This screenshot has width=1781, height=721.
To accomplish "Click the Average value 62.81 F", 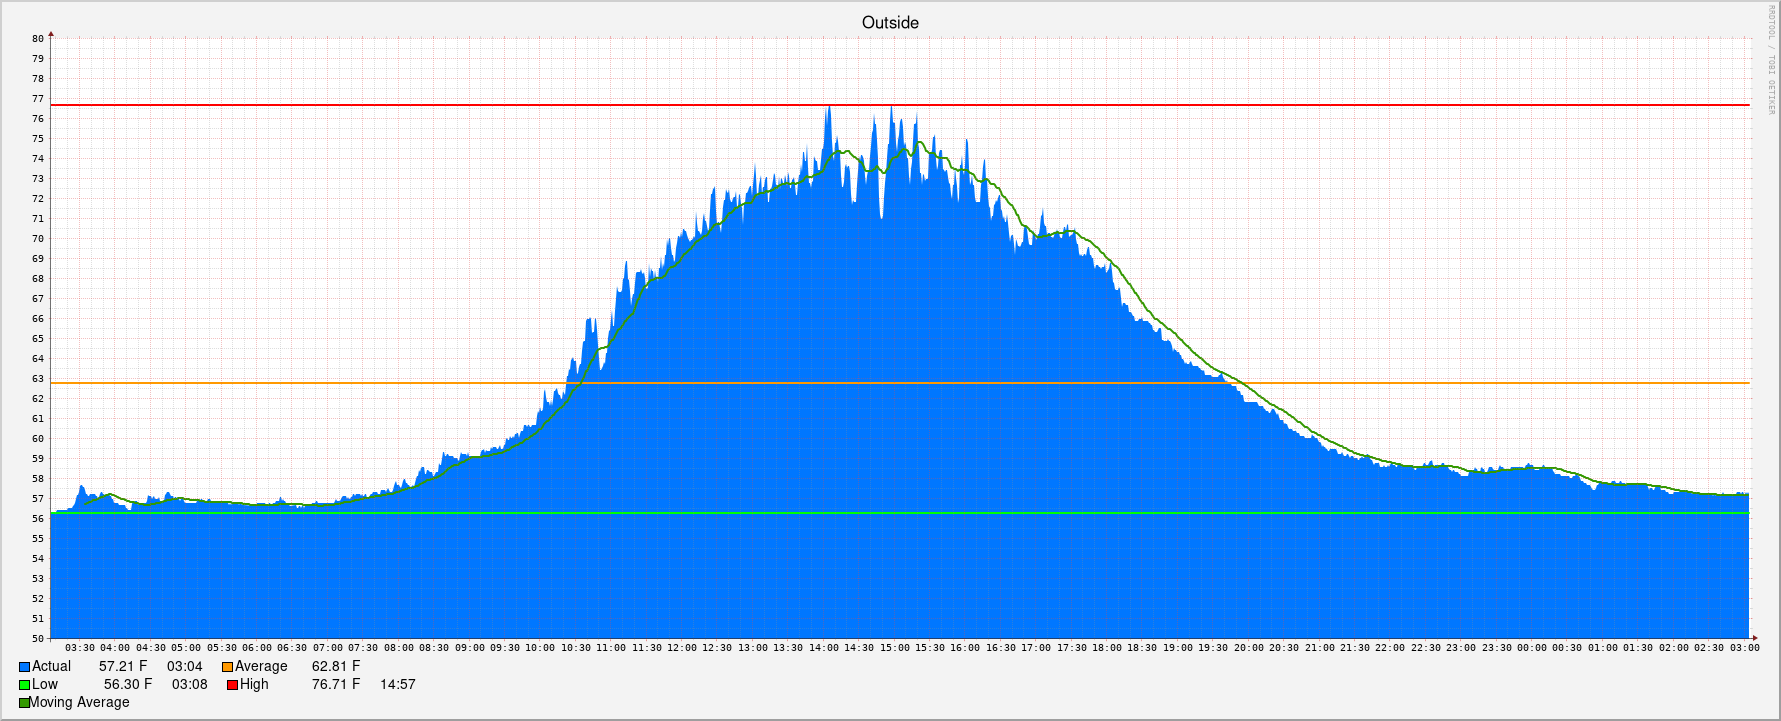I will (335, 667).
